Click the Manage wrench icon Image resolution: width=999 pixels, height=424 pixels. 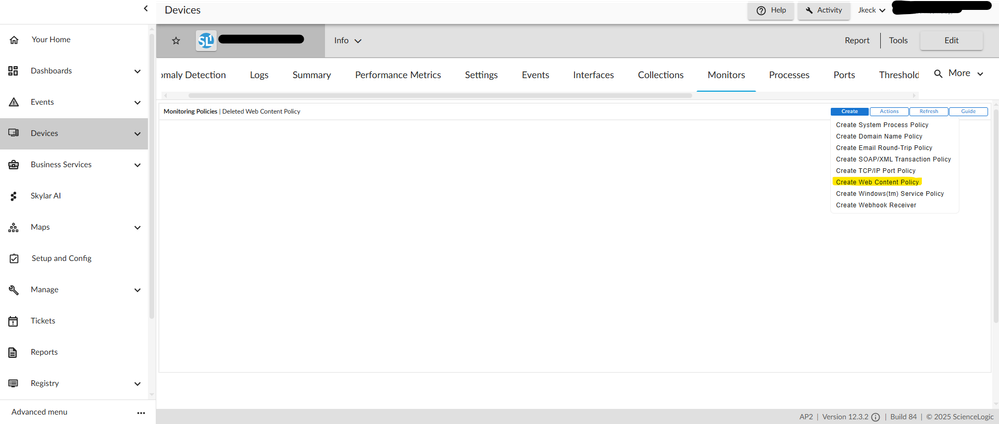(13, 289)
